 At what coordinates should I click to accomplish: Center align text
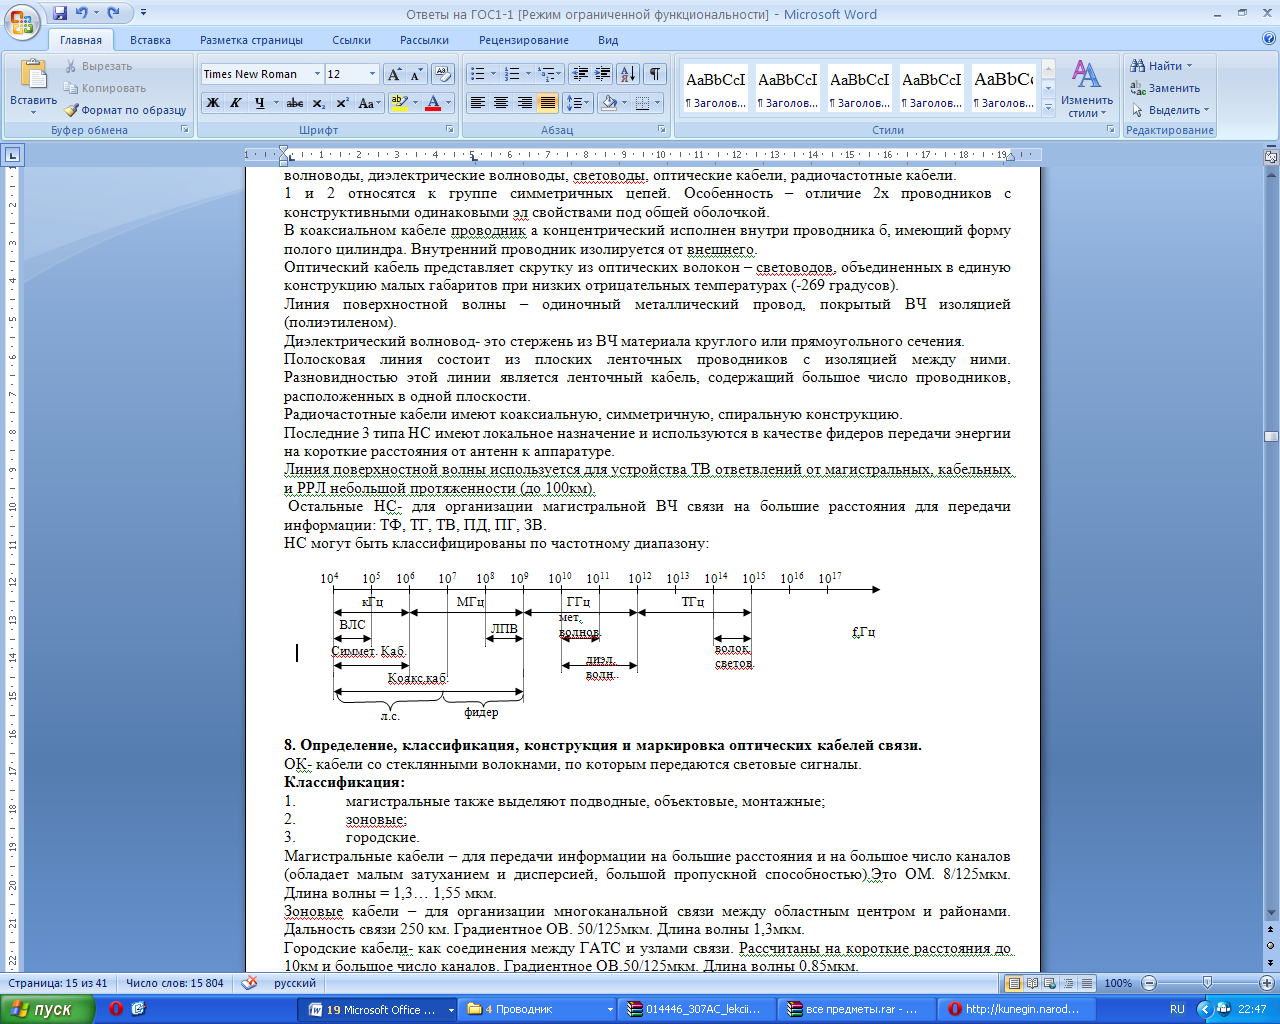coord(501,103)
